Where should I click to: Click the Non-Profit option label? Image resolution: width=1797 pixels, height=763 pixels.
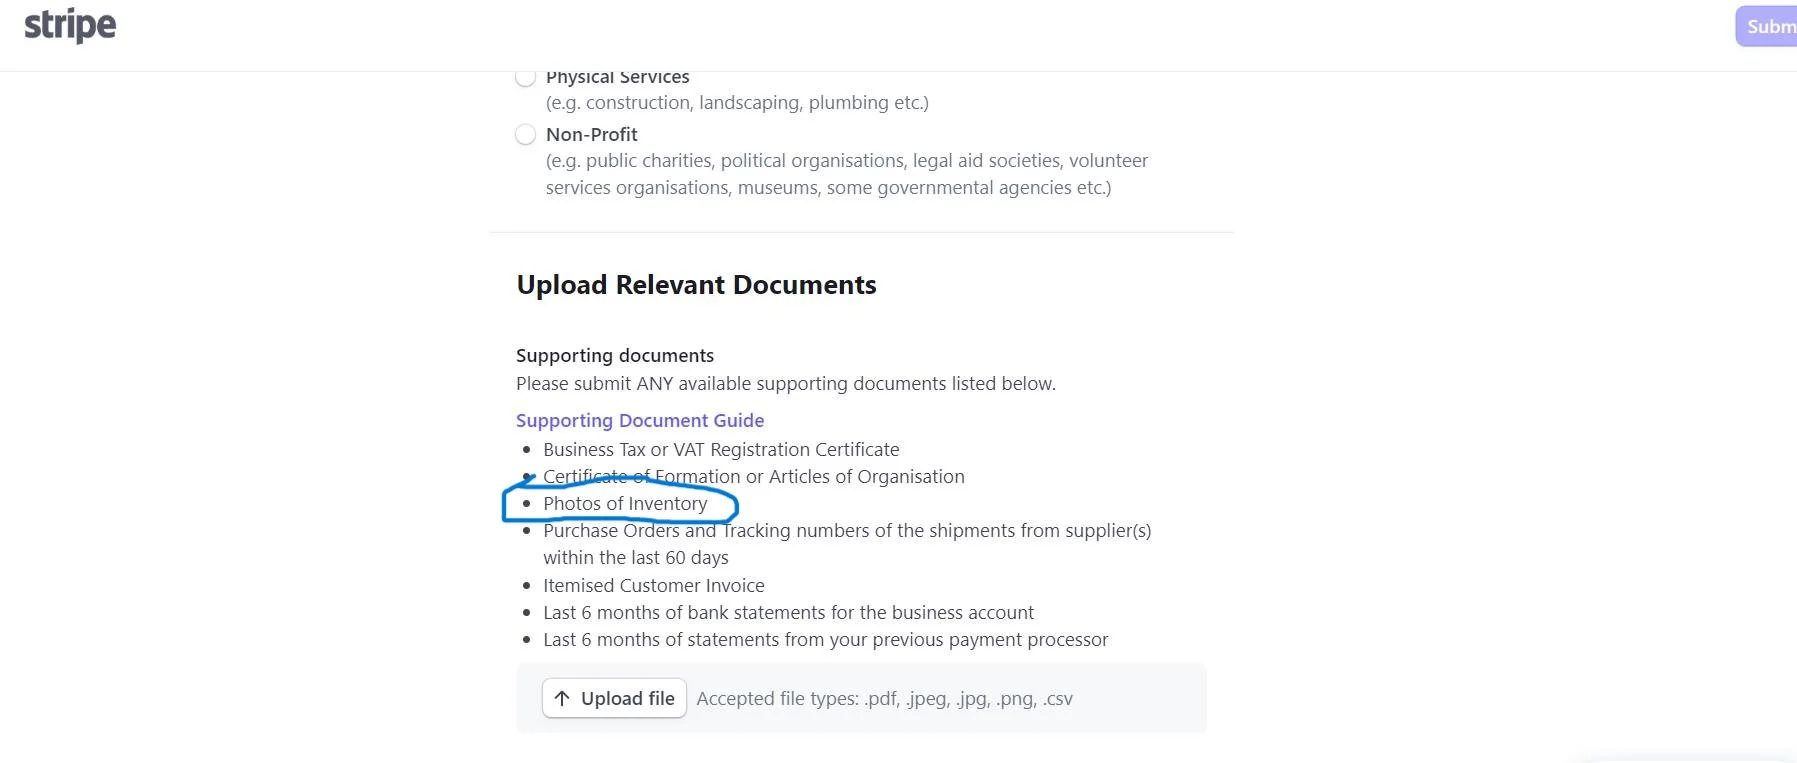[x=591, y=134]
